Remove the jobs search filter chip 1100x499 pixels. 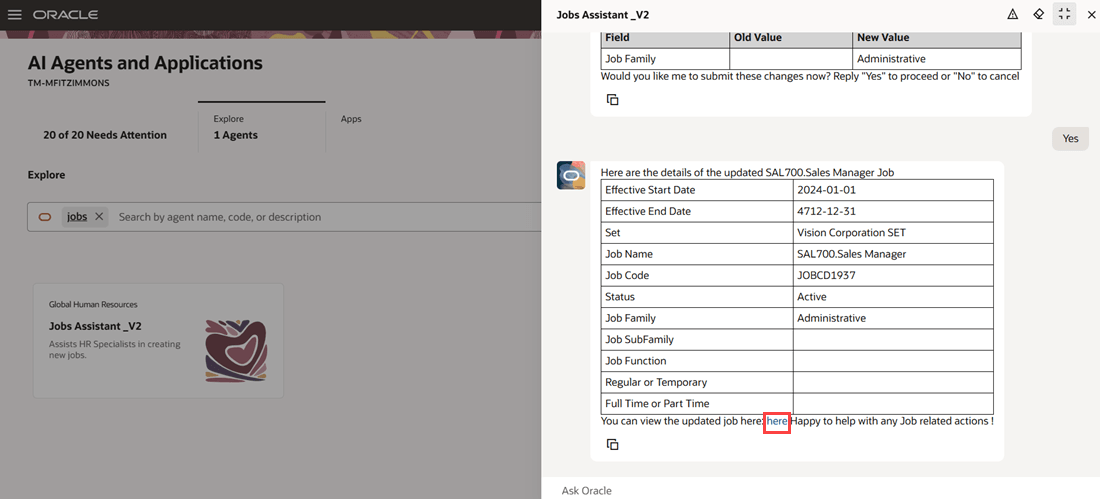tap(99, 217)
